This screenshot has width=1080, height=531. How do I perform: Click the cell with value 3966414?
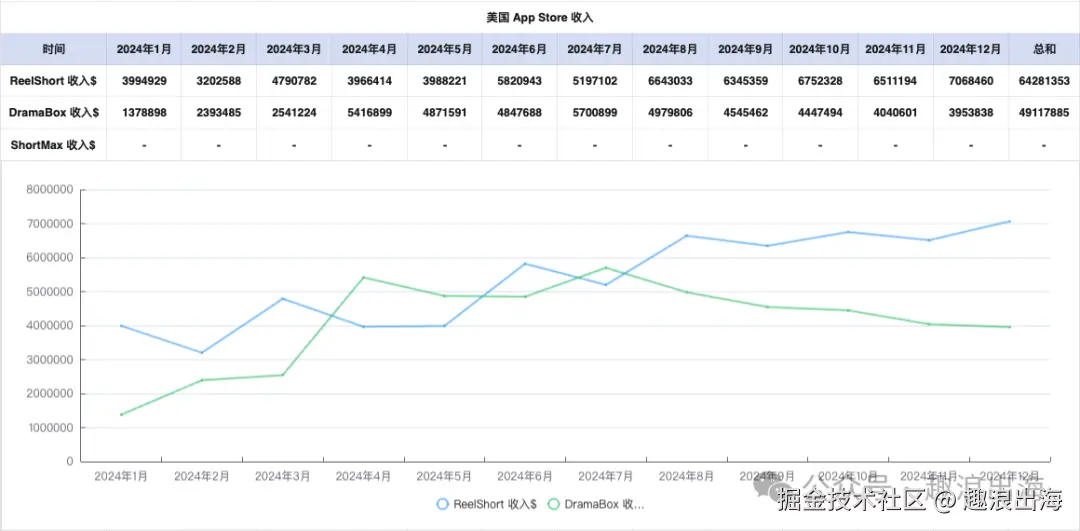(370, 81)
